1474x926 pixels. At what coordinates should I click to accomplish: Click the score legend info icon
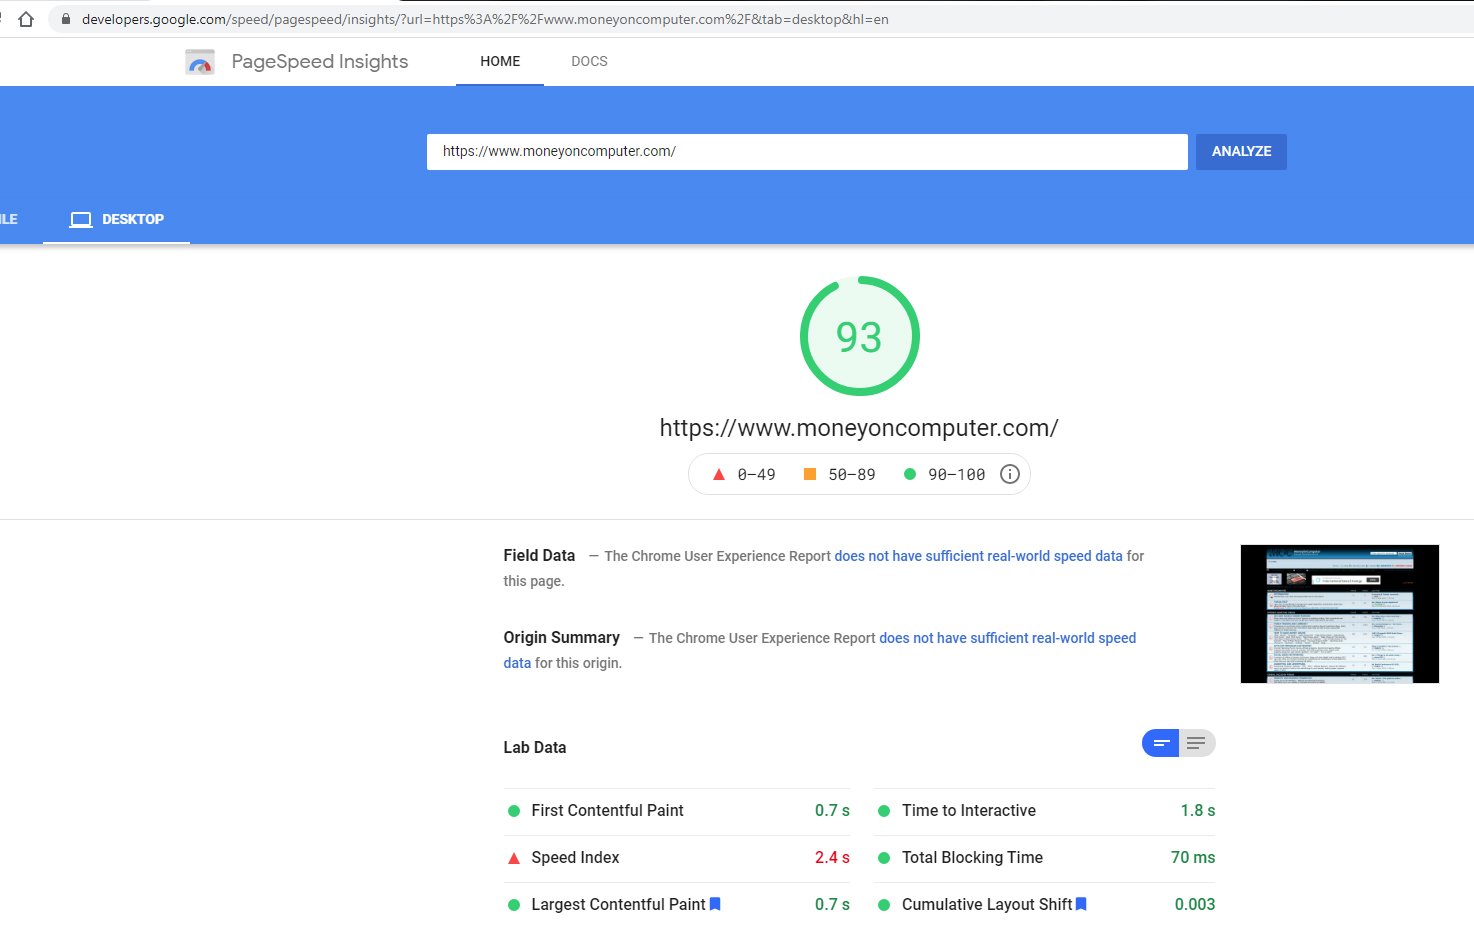tap(1010, 474)
